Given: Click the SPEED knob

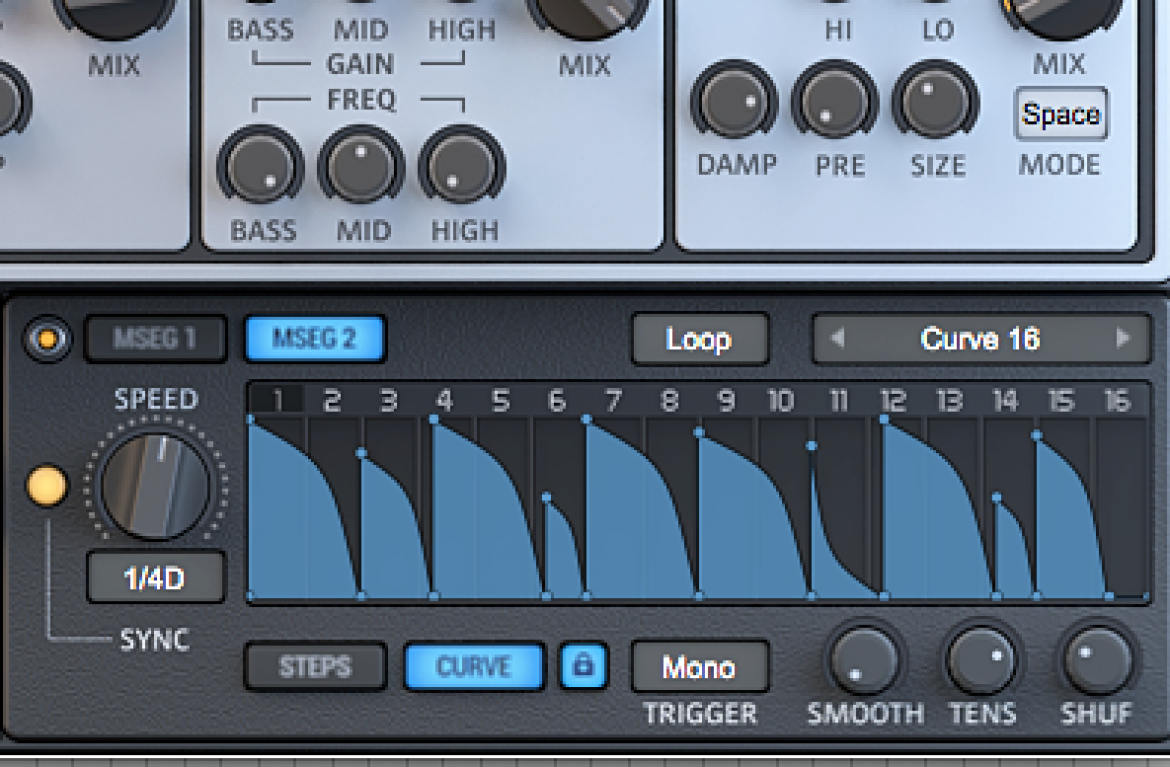Looking at the screenshot, I should [155, 485].
